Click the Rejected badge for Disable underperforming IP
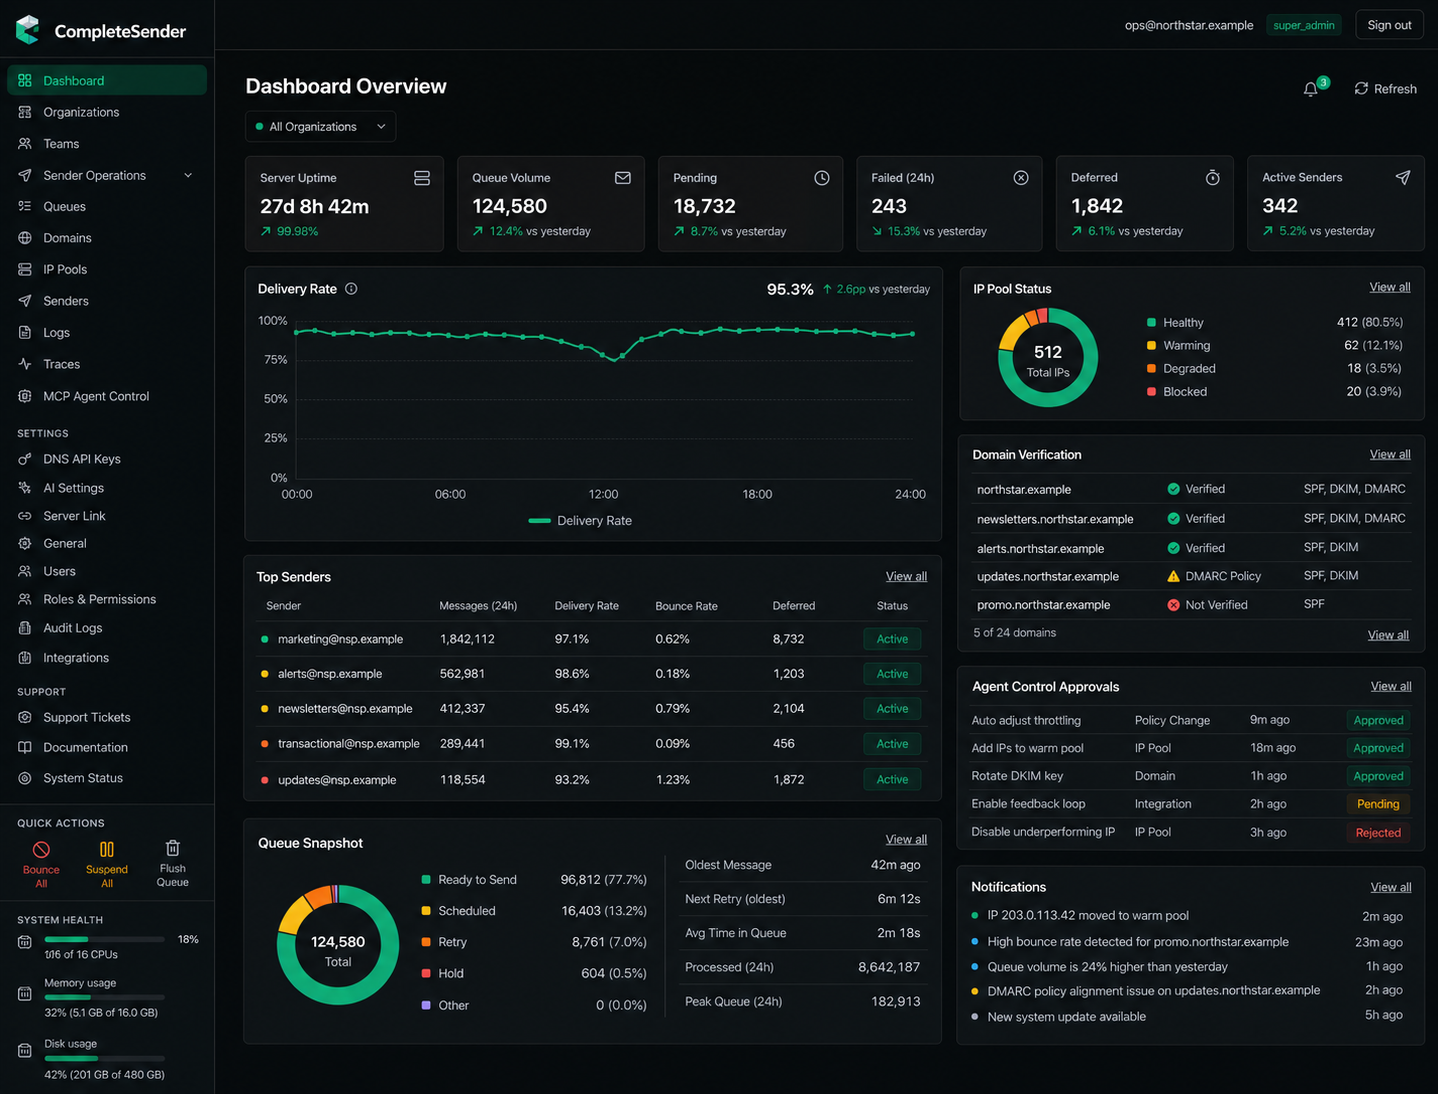This screenshot has height=1094, width=1438. (1378, 833)
